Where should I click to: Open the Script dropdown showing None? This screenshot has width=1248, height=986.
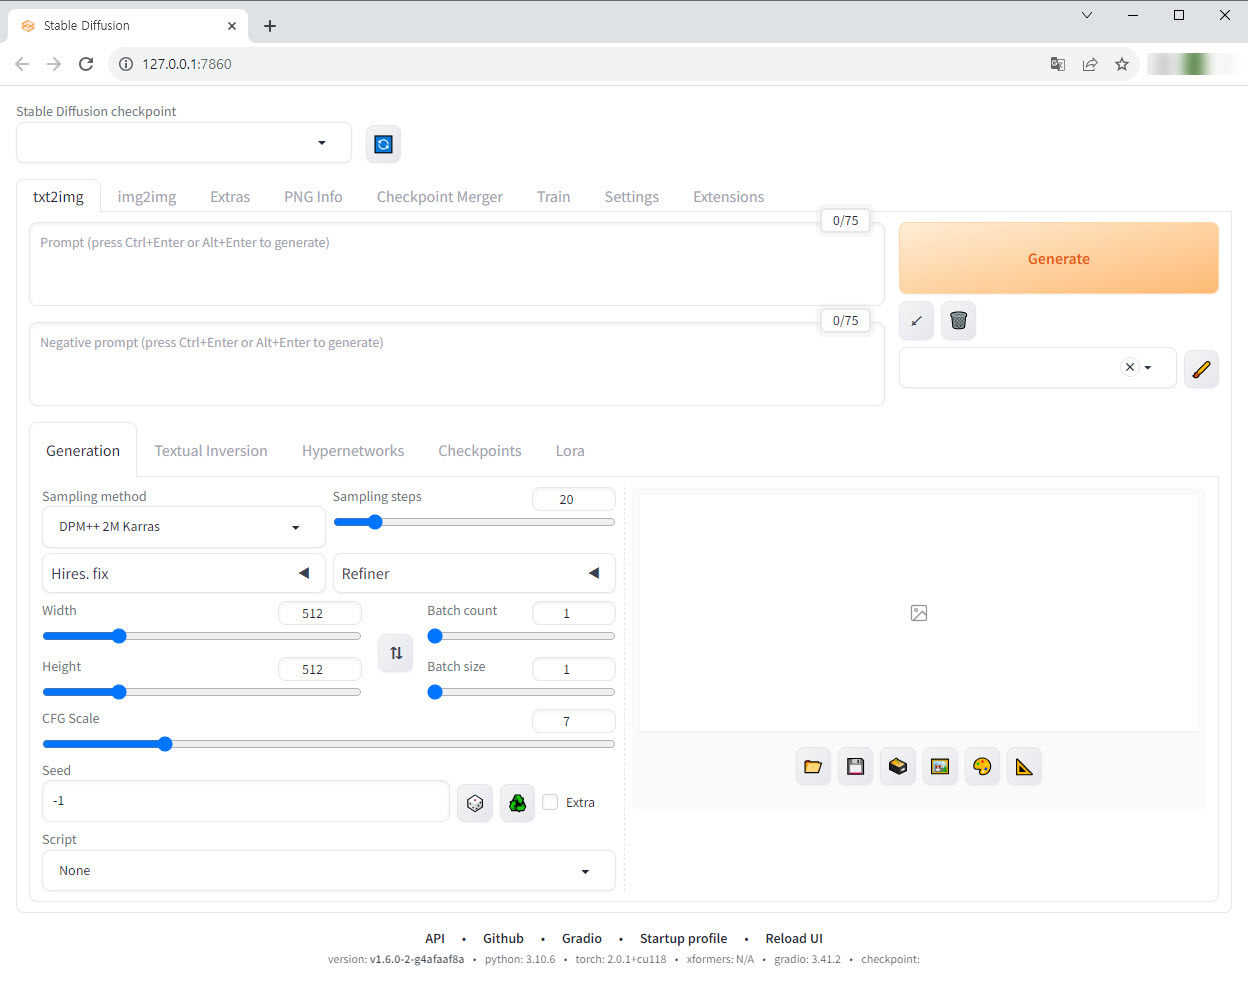point(329,871)
